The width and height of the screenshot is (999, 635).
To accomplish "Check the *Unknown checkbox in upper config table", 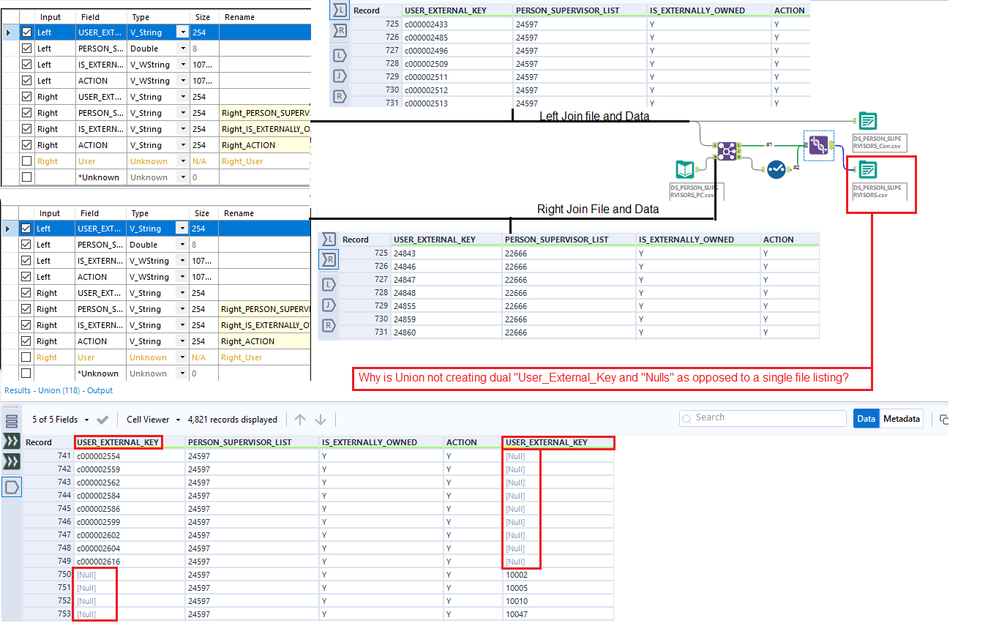I will click(x=26, y=177).
